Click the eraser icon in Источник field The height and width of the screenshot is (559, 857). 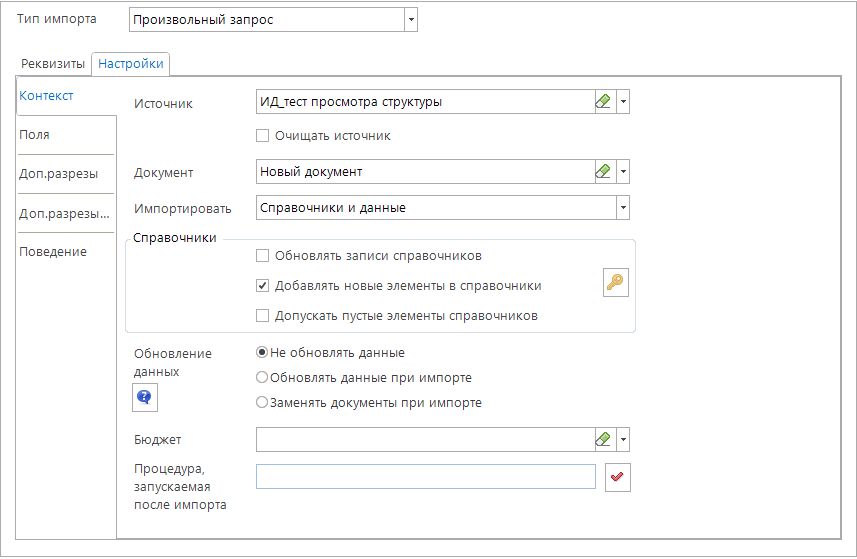click(x=602, y=102)
